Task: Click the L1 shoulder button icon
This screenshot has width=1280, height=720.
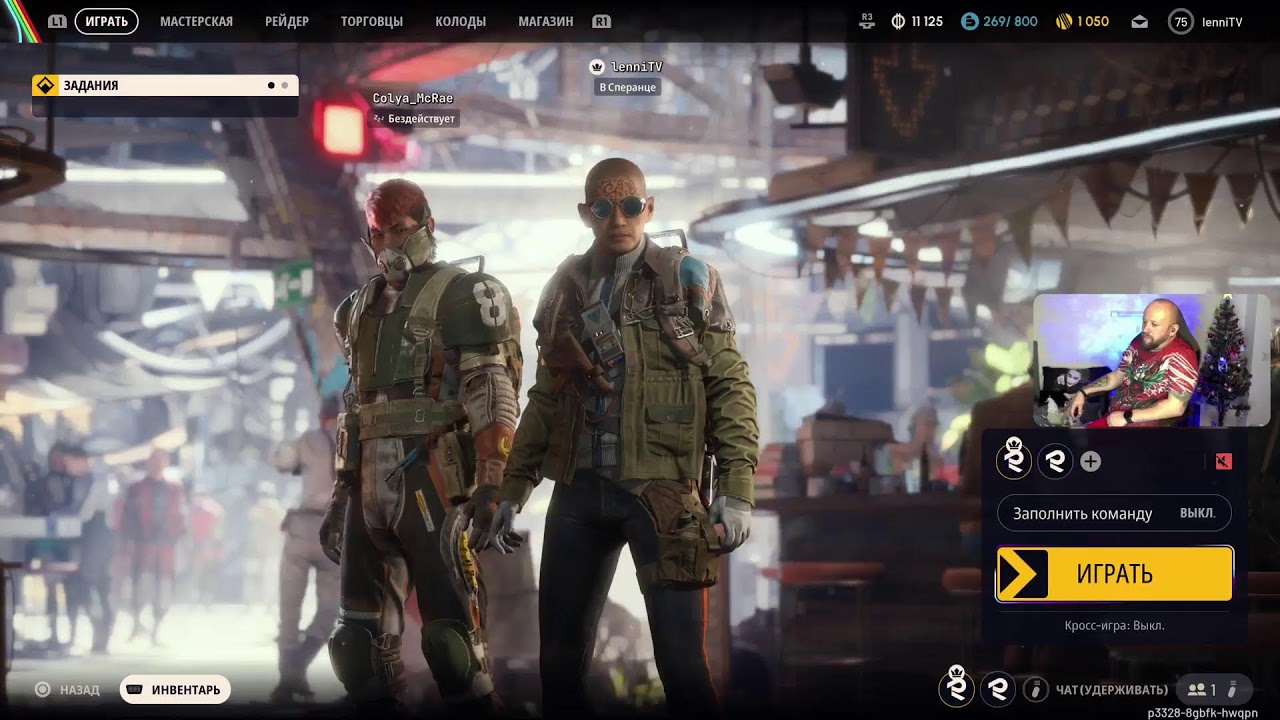Action: pyautogui.click(x=58, y=21)
